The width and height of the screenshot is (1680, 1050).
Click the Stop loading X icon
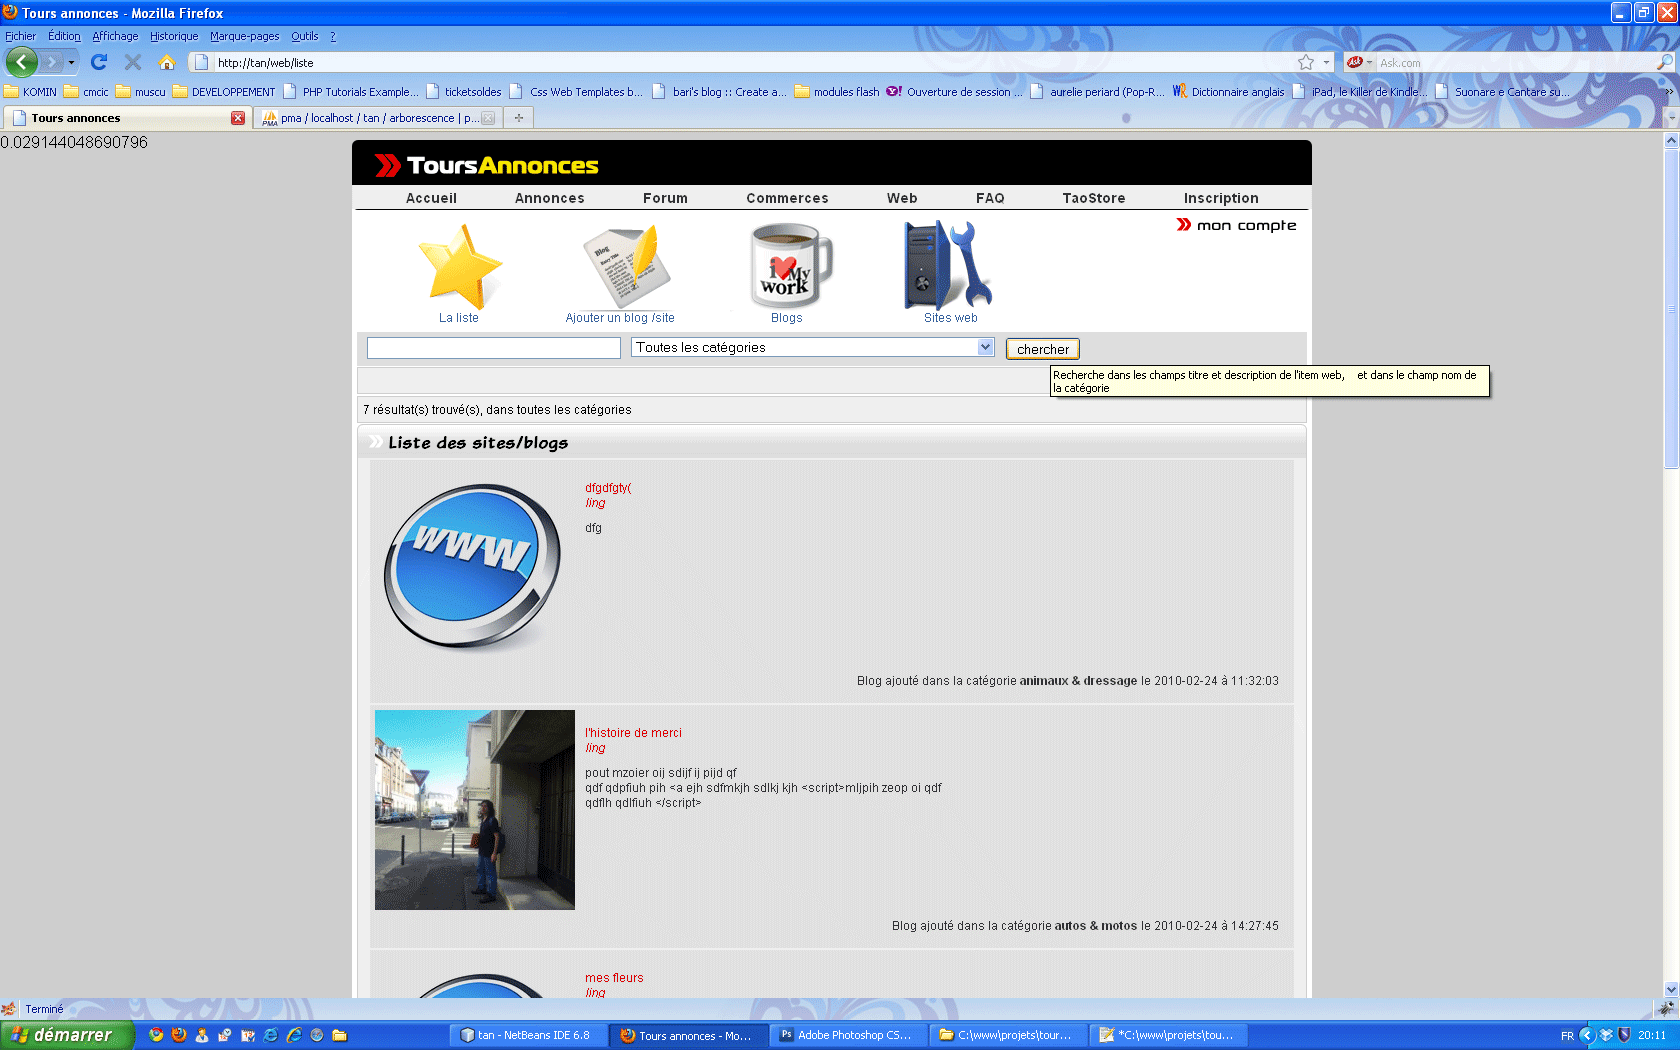coord(133,62)
